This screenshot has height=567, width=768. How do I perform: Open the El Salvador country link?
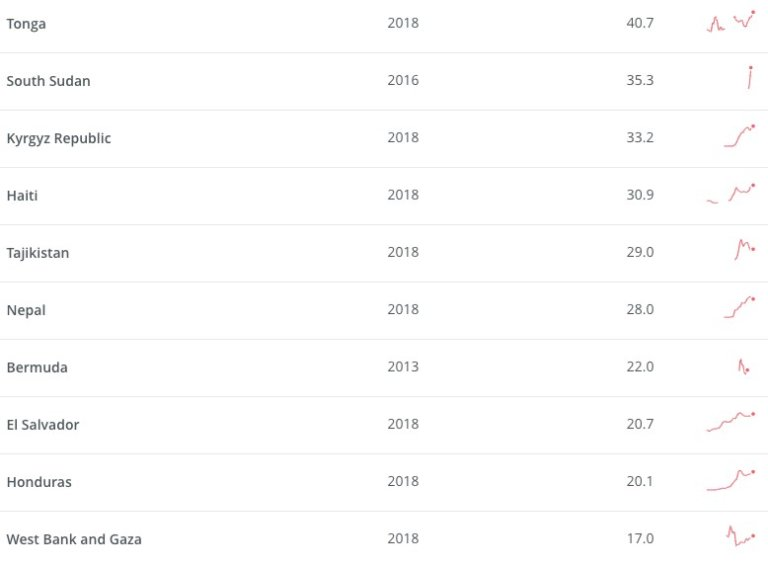click(x=43, y=425)
